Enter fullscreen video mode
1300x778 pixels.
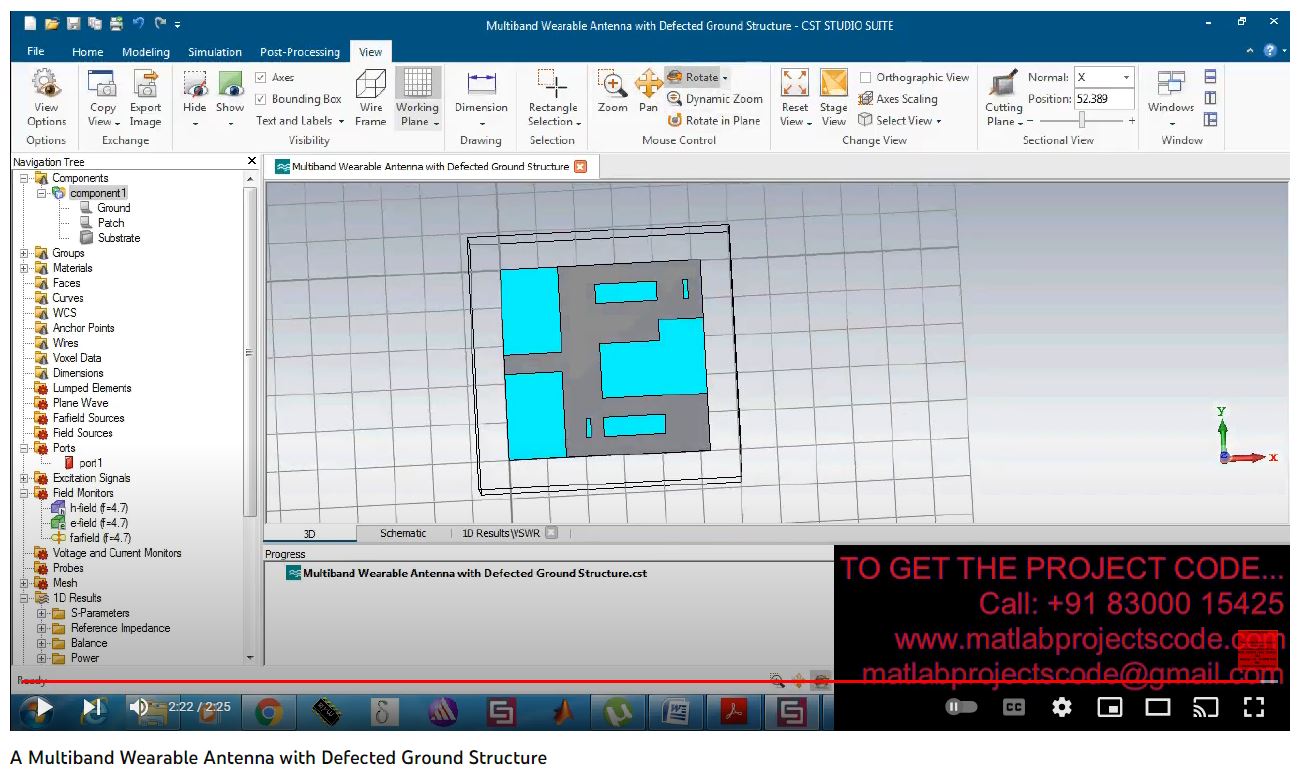[1254, 707]
